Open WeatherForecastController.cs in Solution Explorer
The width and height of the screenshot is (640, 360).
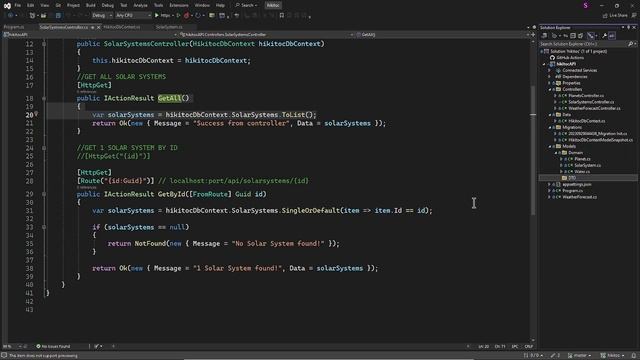(x=594, y=108)
